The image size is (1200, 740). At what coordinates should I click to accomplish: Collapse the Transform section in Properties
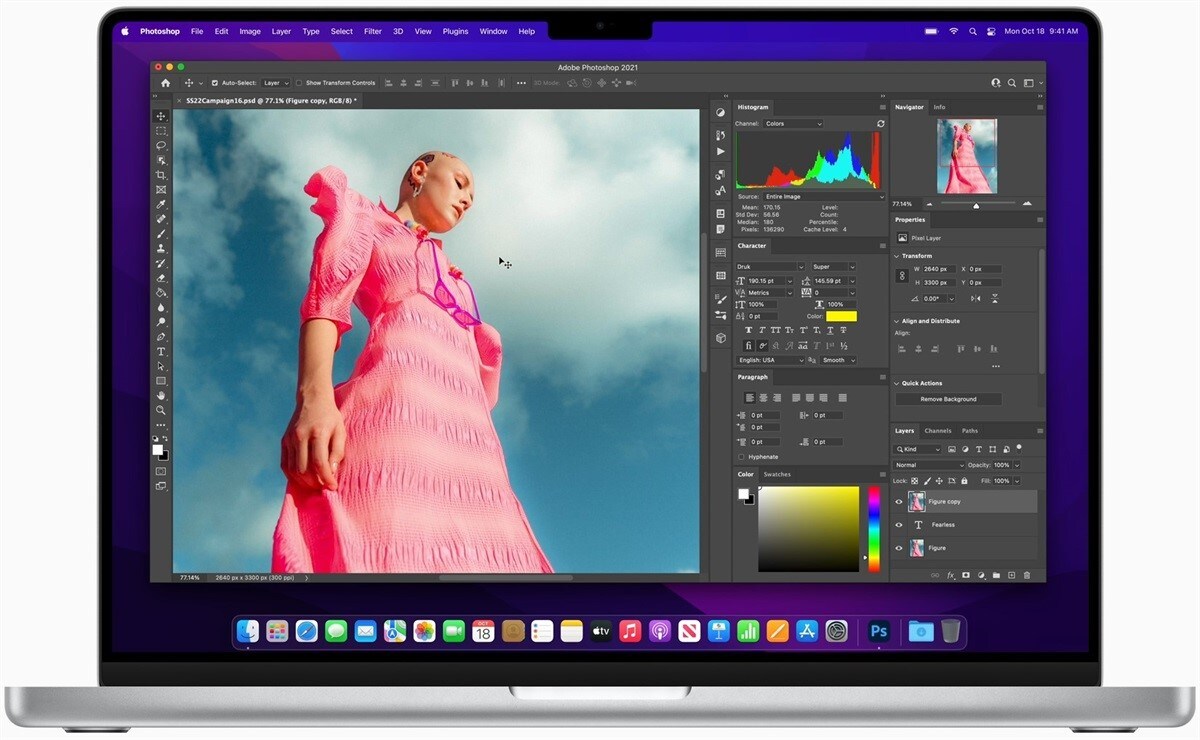(897, 256)
